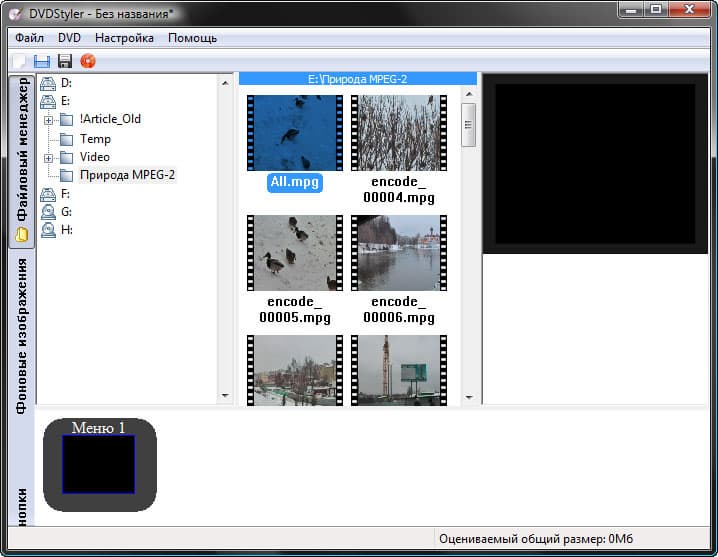Viewport: 718px width, 557px height.
Task: Click the Save project floppy disk icon
Action: 65,61
